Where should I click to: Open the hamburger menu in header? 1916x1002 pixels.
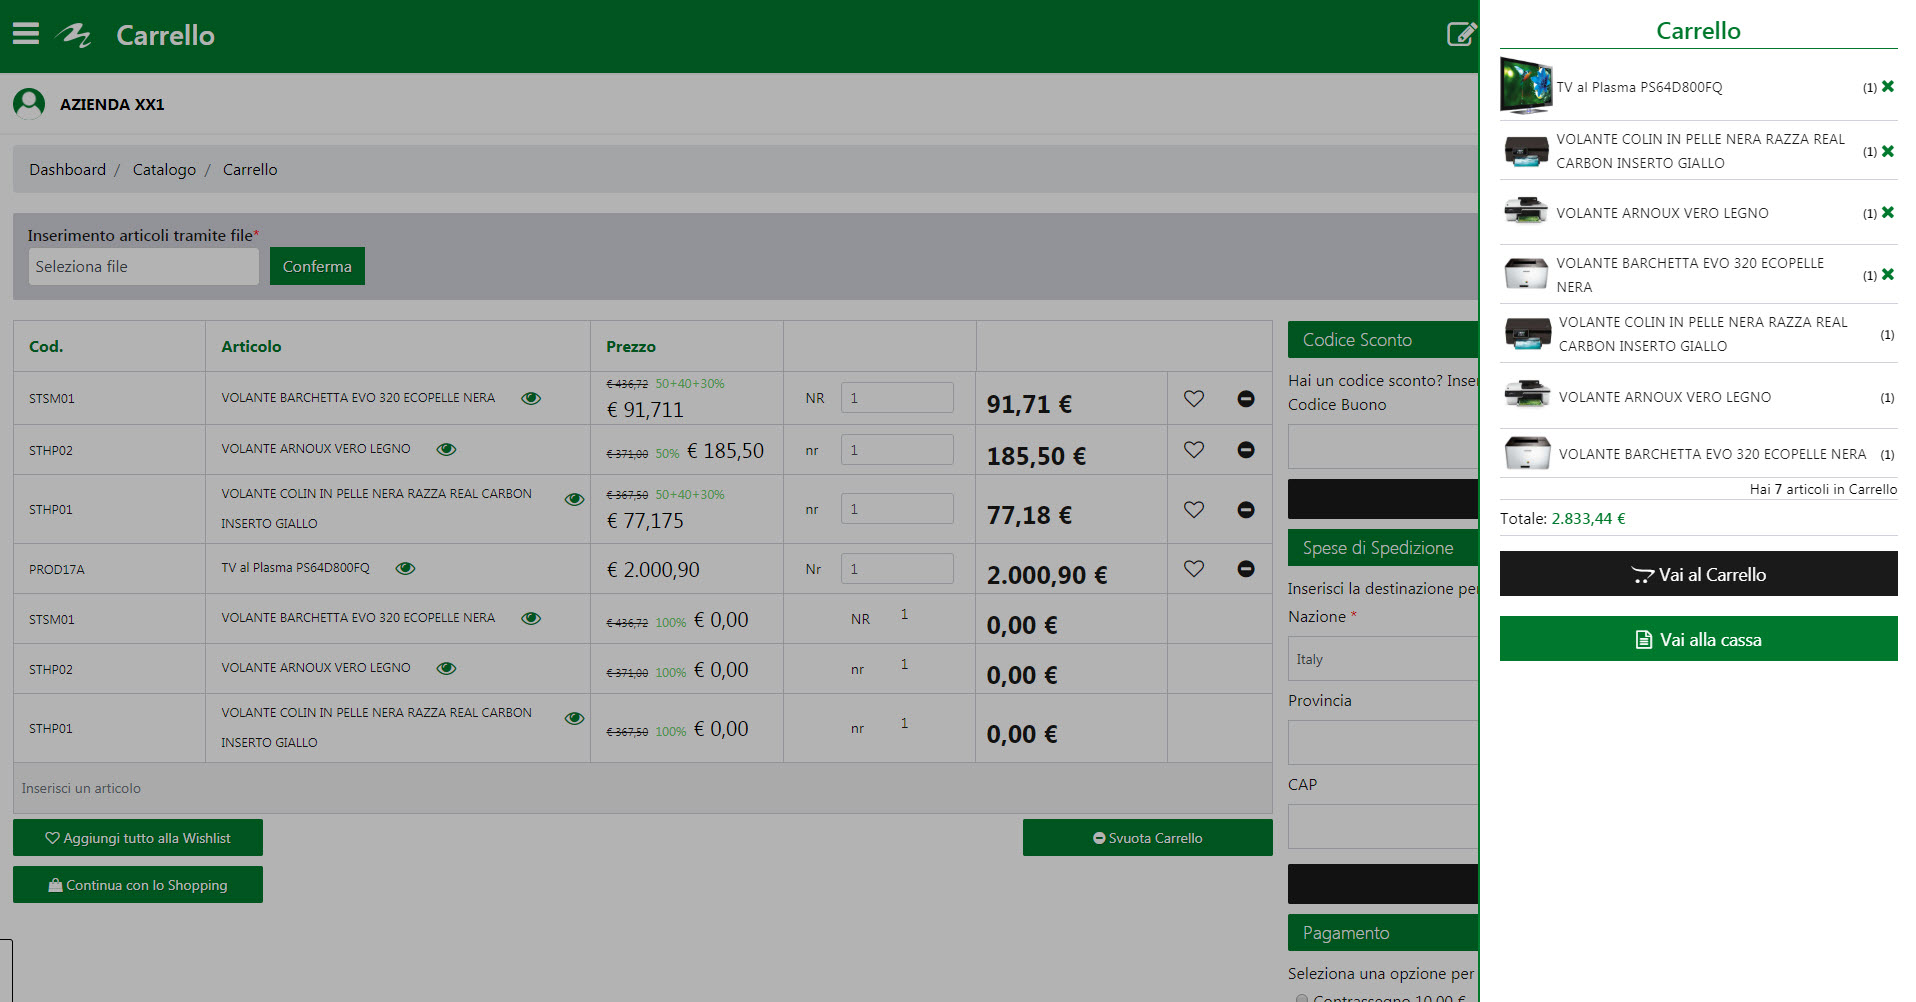point(26,34)
